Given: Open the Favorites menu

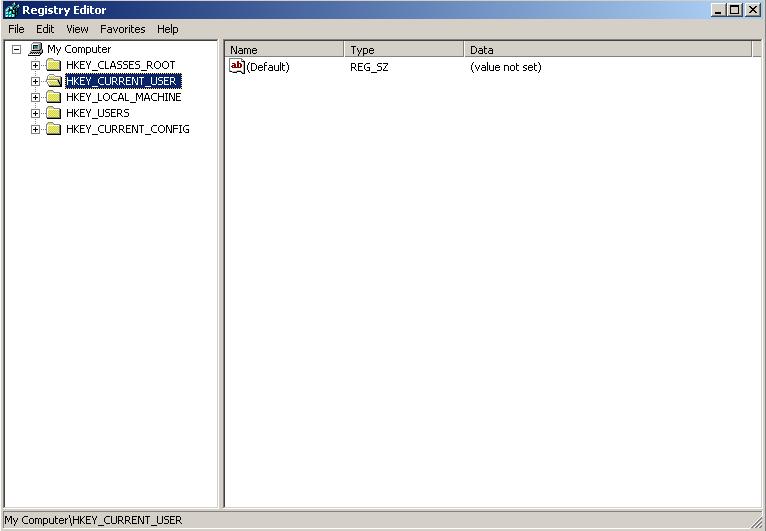Looking at the screenshot, I should pos(123,29).
